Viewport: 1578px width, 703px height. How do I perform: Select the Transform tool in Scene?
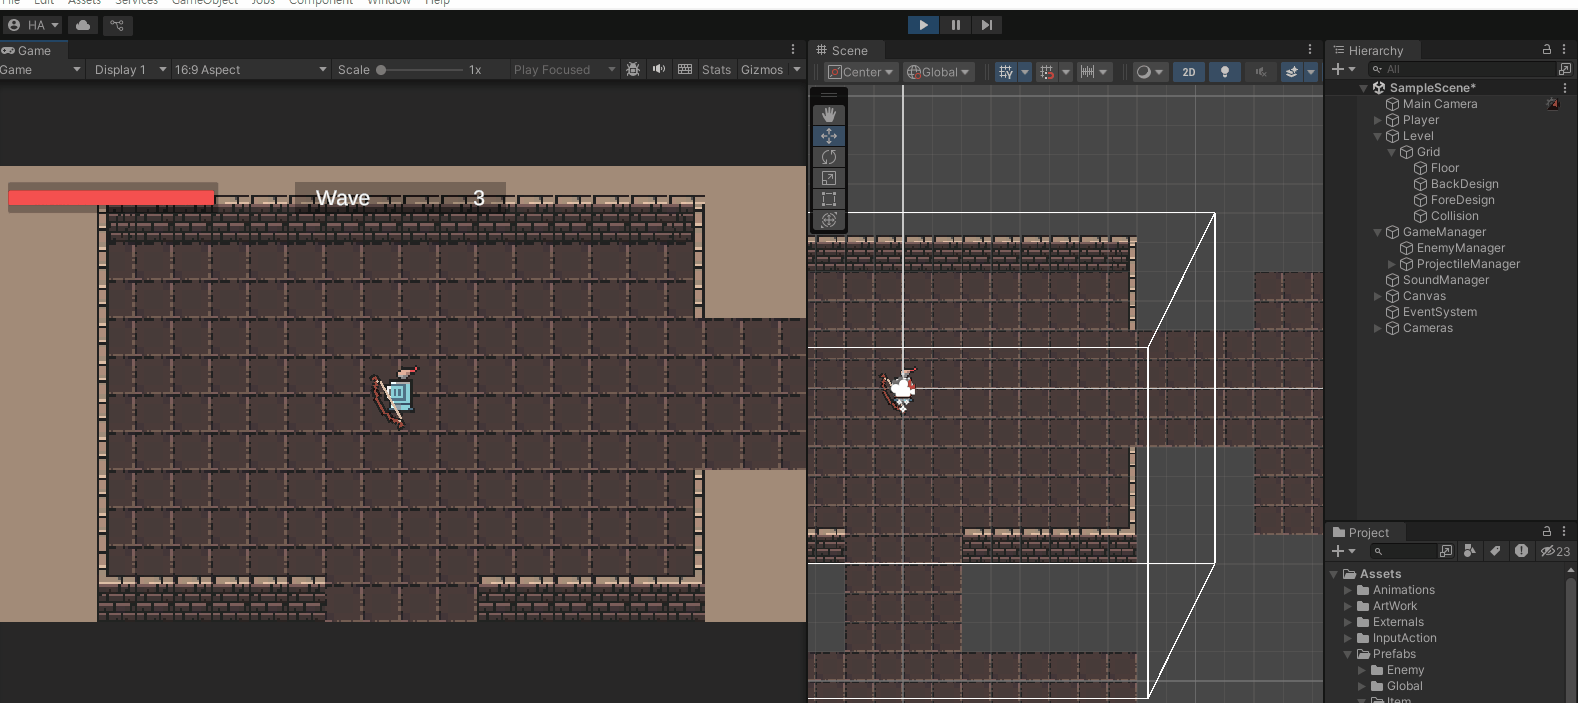coord(828,220)
